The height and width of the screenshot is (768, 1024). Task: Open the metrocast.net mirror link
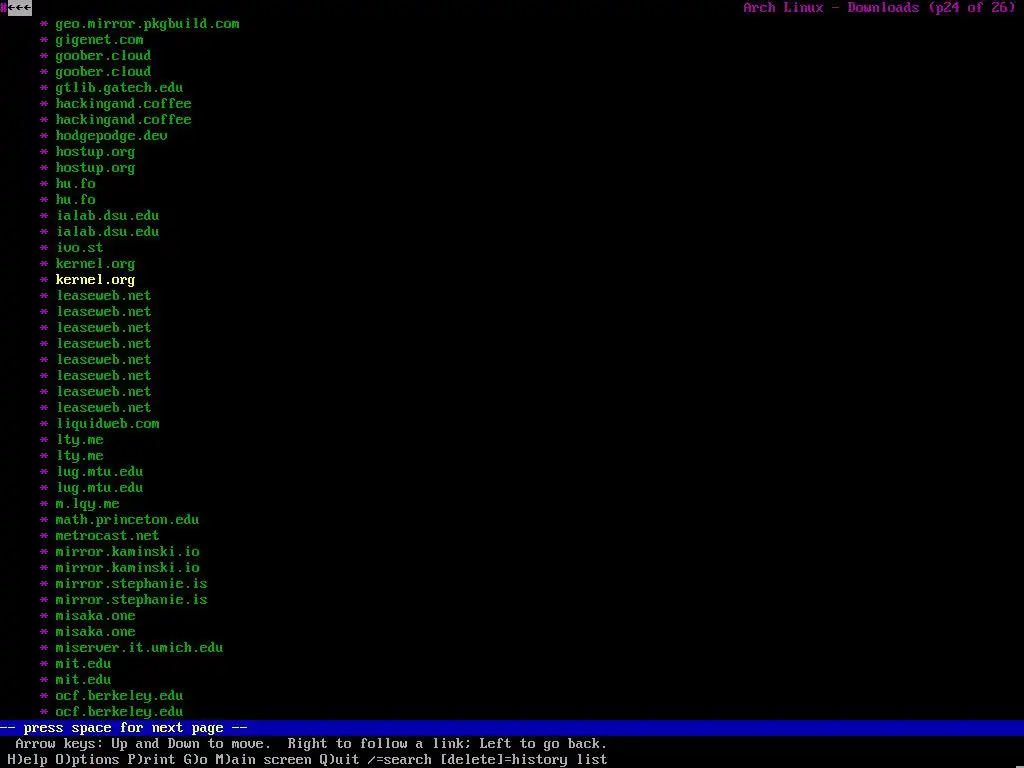pyautogui.click(x=107, y=536)
